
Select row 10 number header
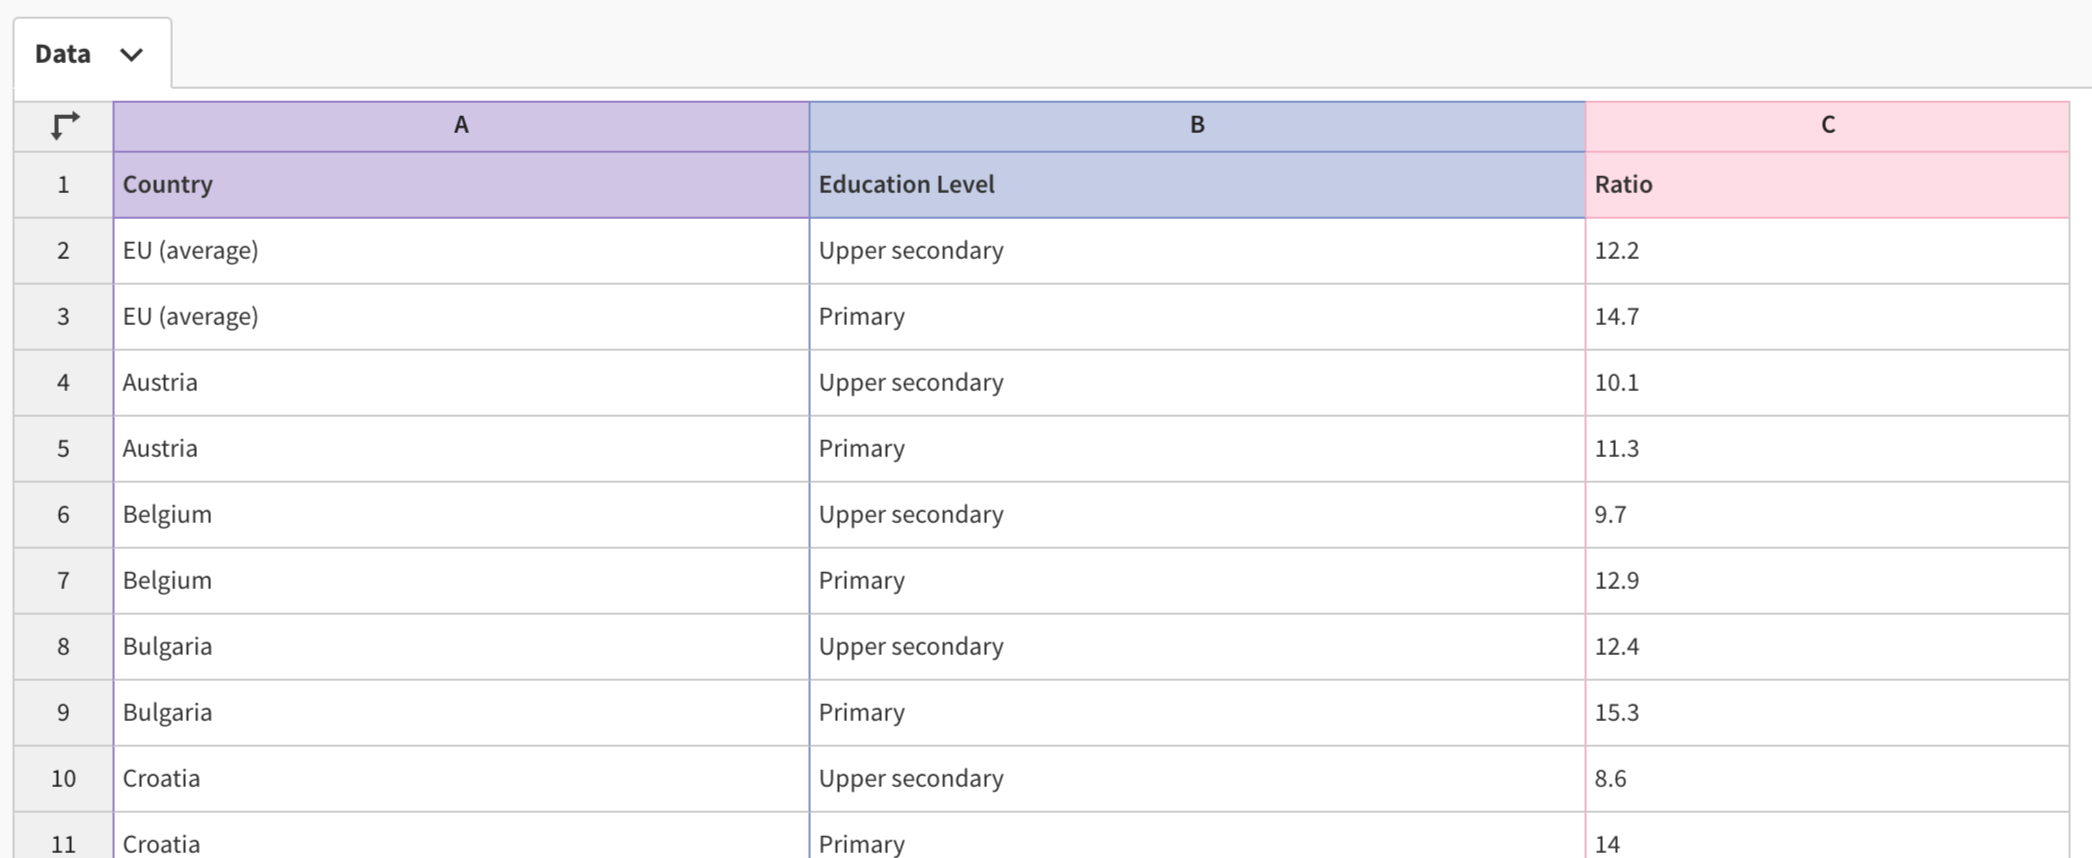(x=63, y=779)
